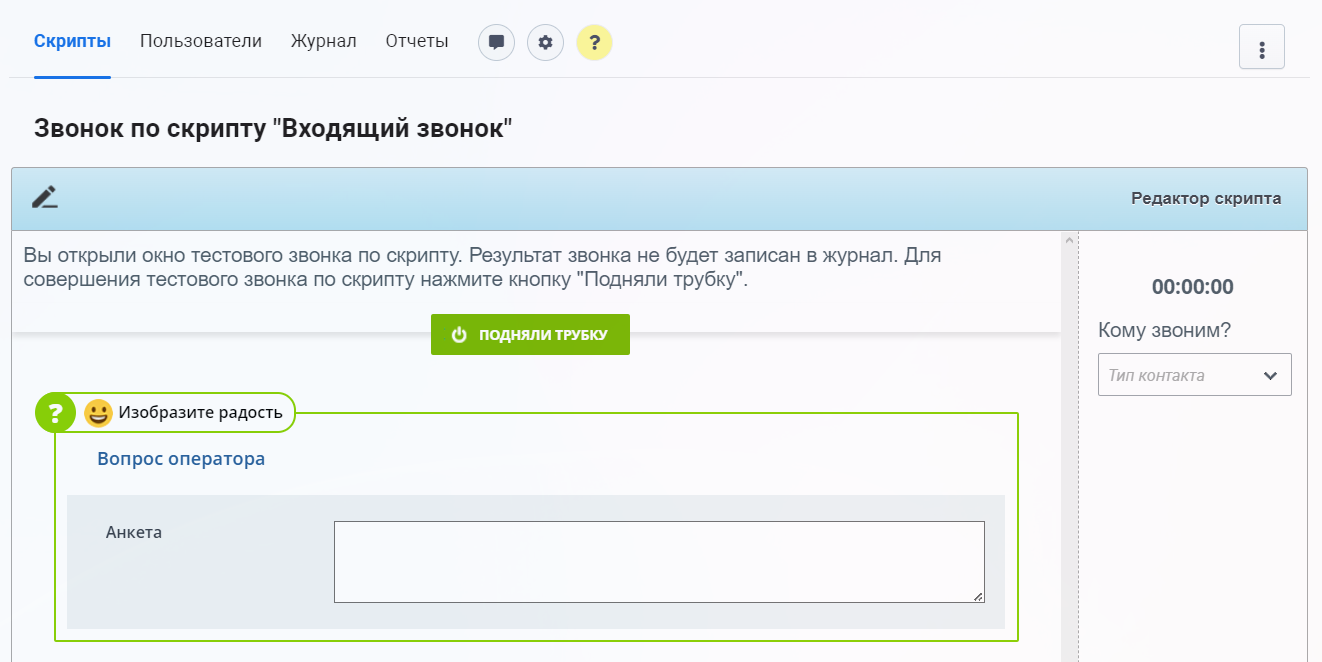Click inside the Анкета text area

pyautogui.click(x=658, y=562)
